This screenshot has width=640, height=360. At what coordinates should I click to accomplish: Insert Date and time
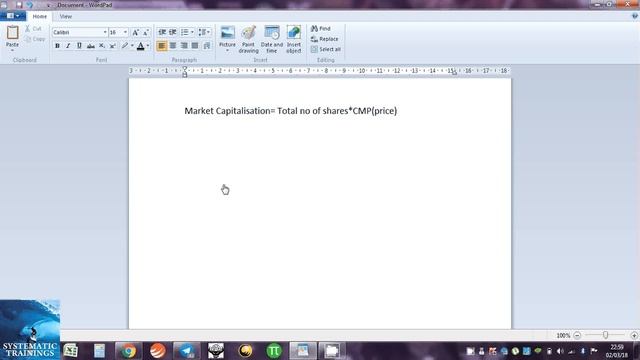coord(272,39)
